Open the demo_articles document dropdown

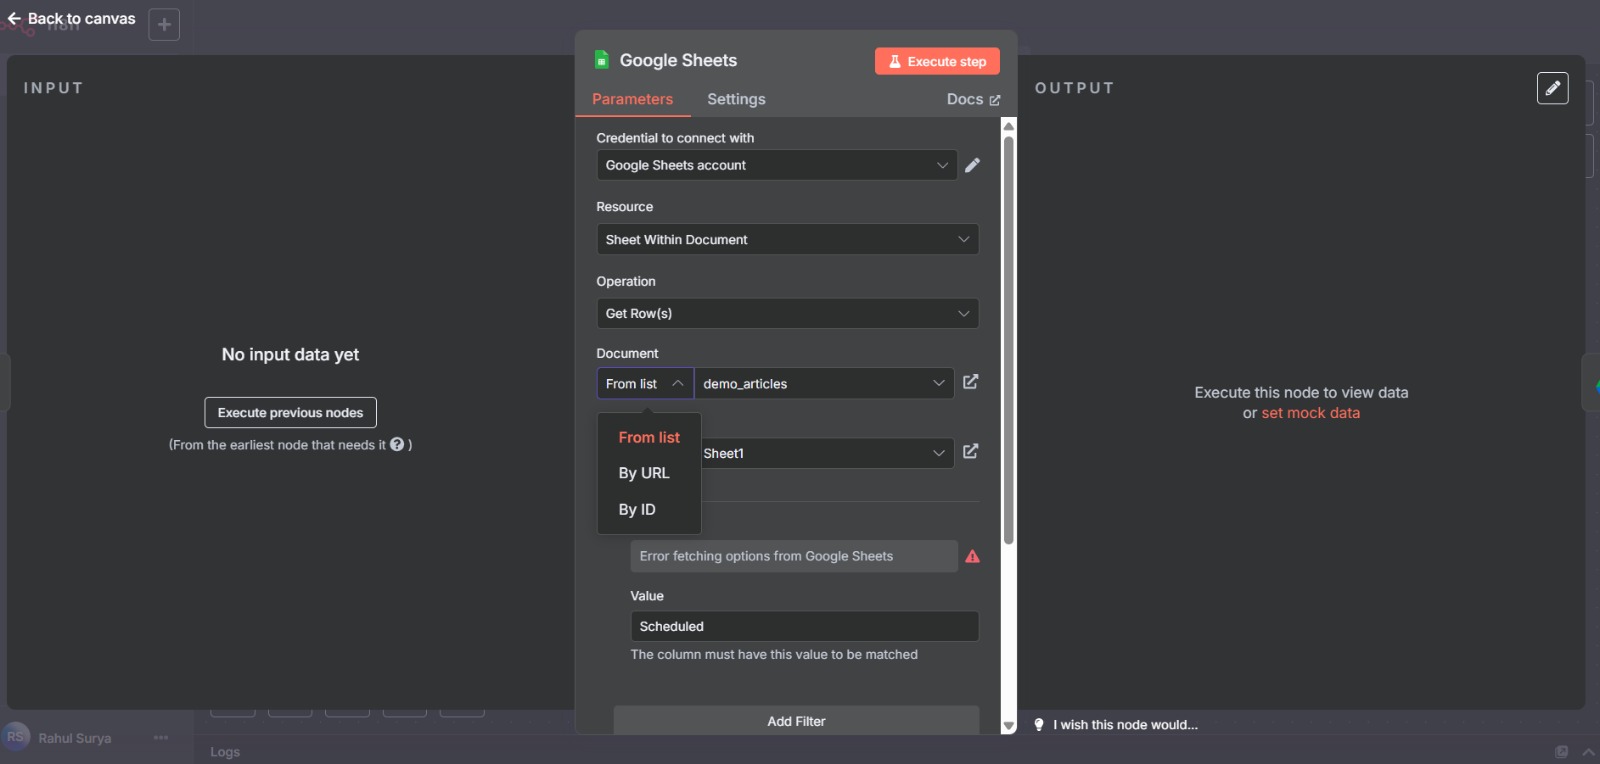(824, 384)
